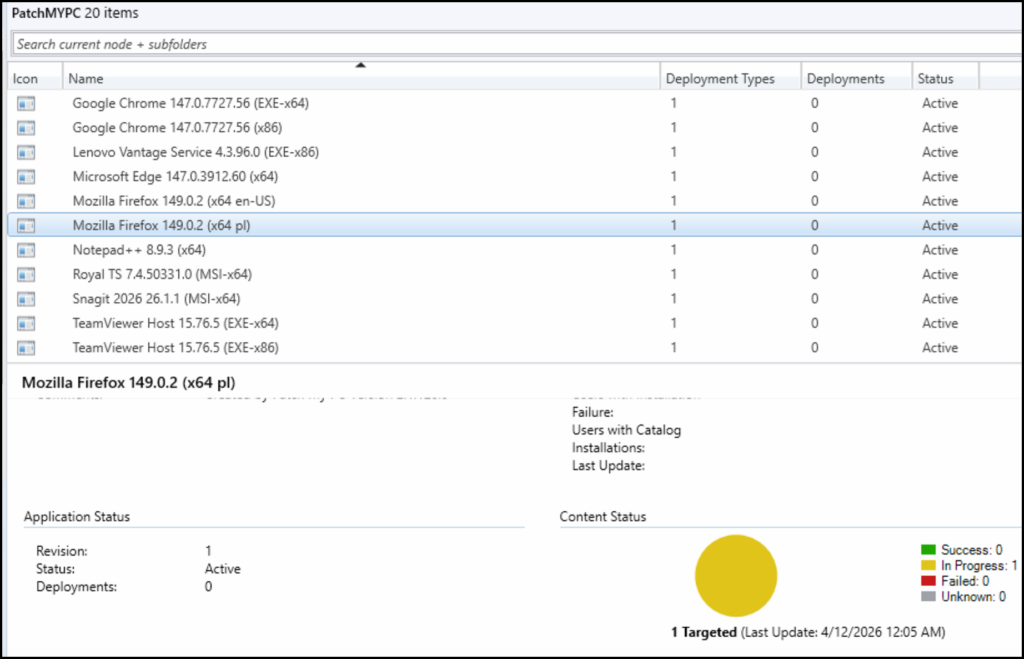Click the TeamViewer Host EXE-x86 icon
The height and width of the screenshot is (659, 1024).
pyautogui.click(x=26, y=348)
